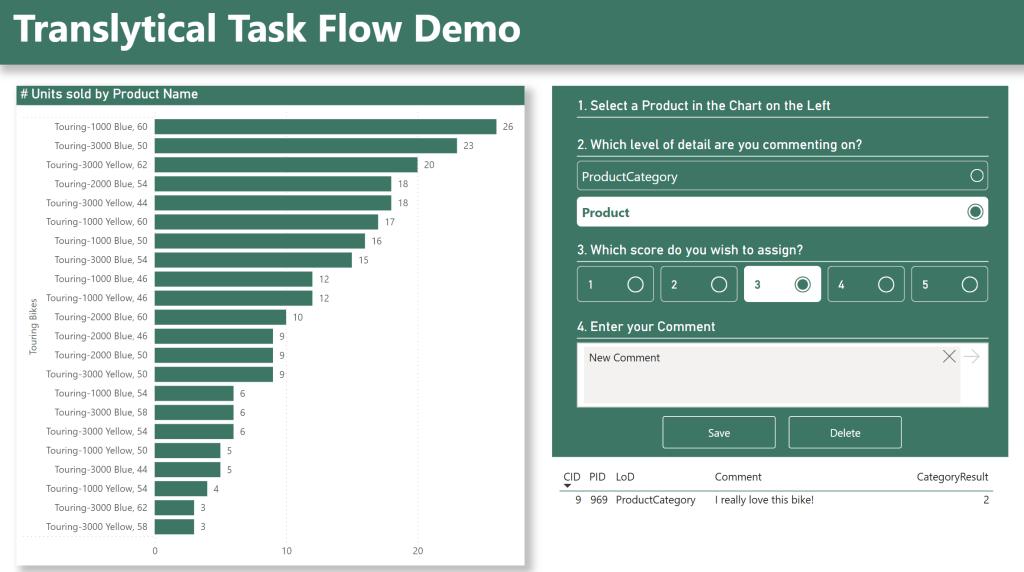Viewport: 1024px width, 572px height.
Task: Click the Touring-2000 Blue, 60 bar
Action: tap(220, 317)
